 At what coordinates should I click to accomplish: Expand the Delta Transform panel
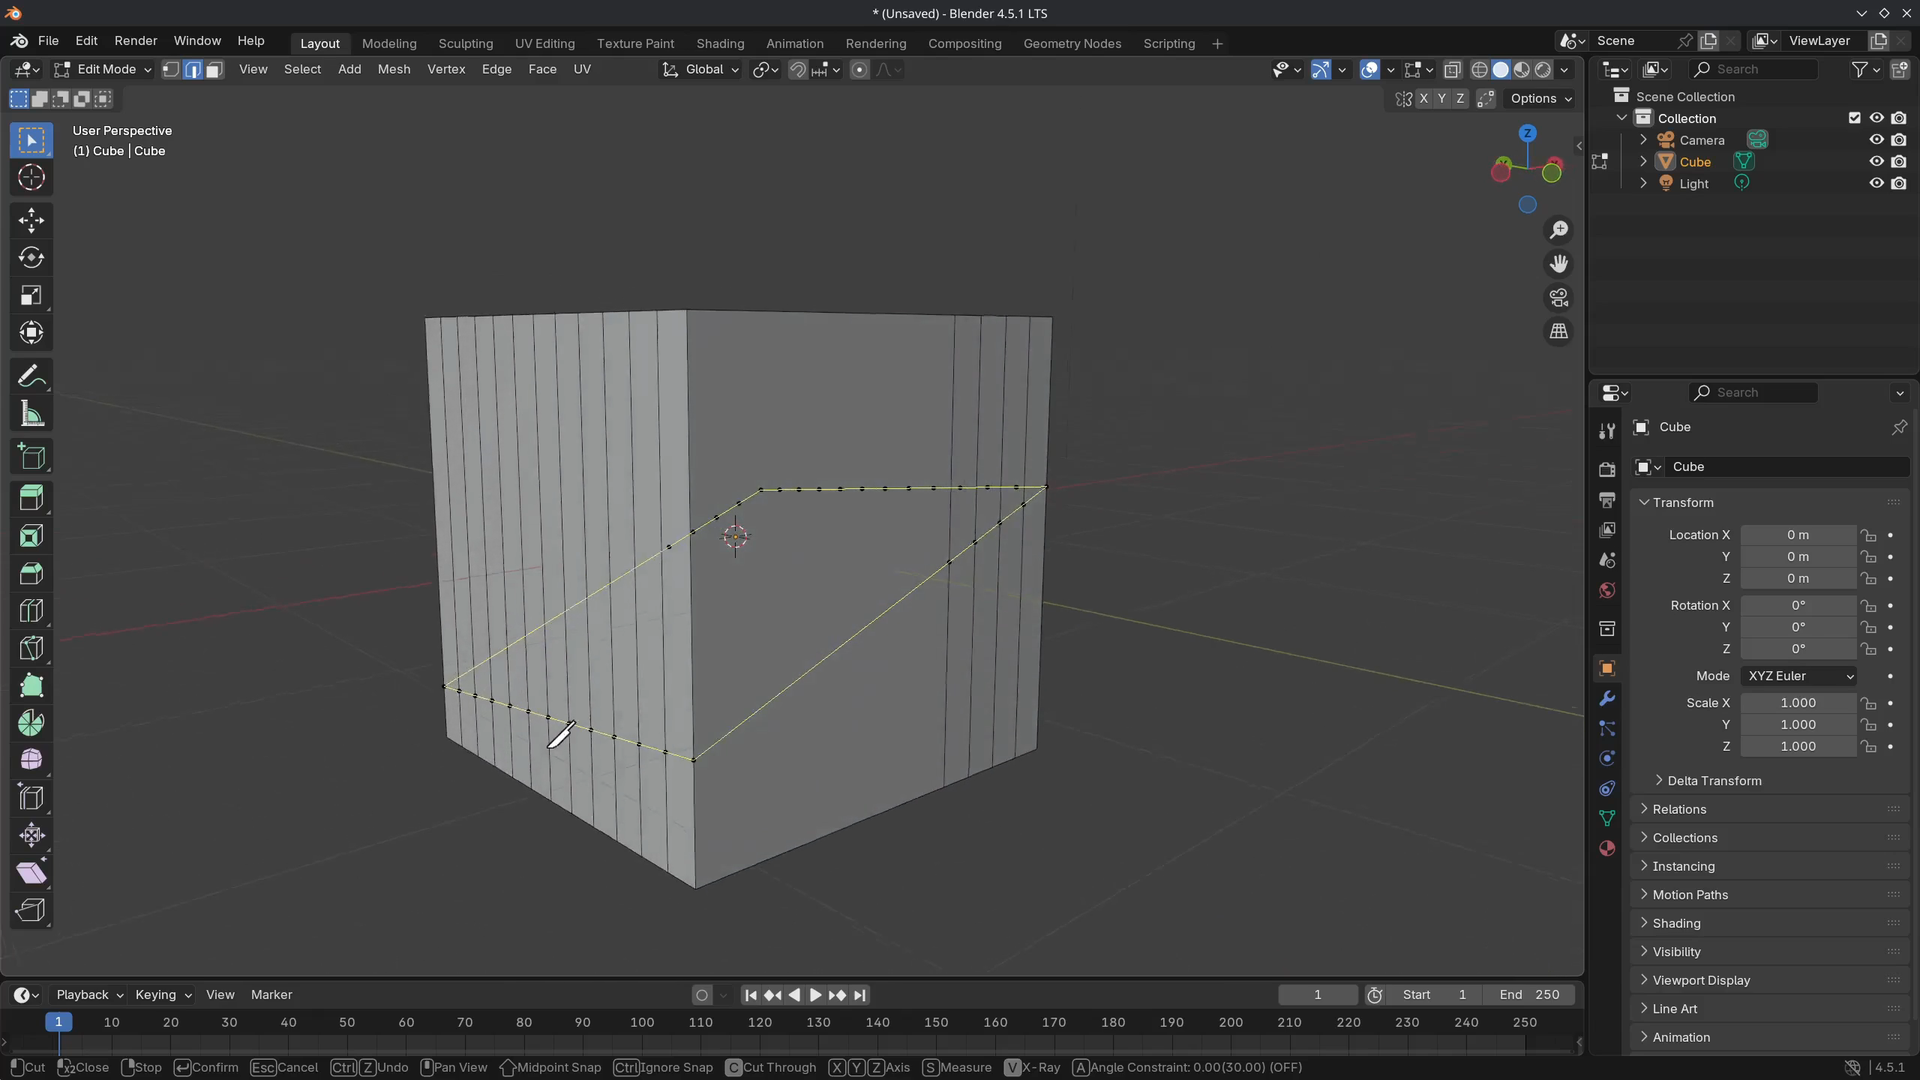[1714, 781]
